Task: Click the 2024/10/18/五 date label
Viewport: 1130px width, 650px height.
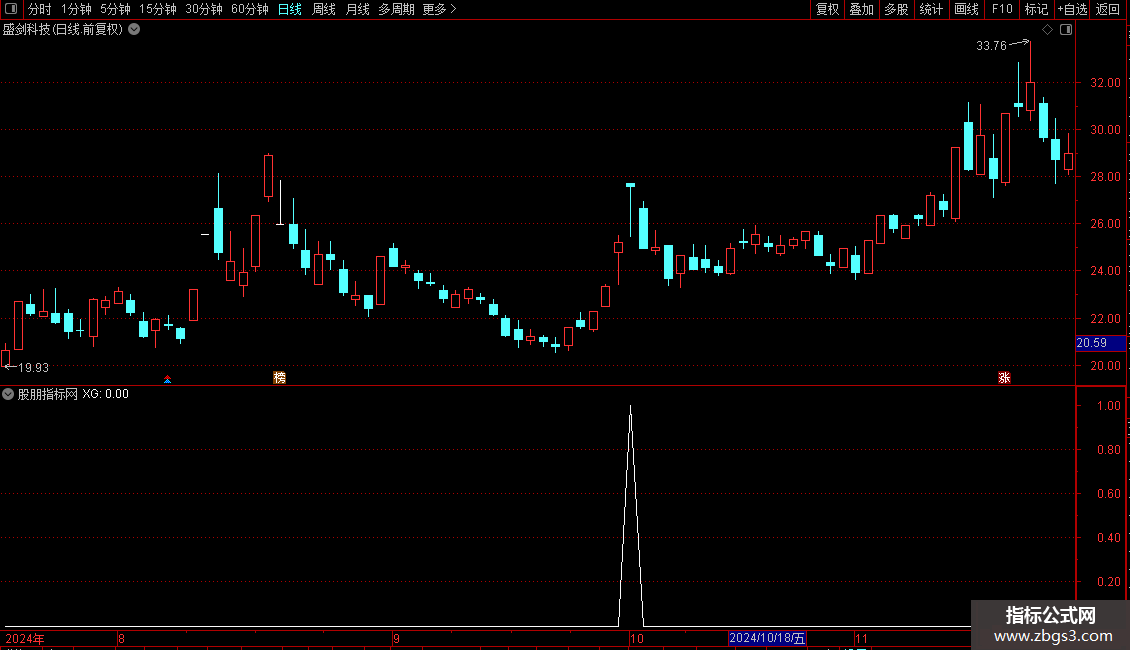Action: (x=767, y=638)
